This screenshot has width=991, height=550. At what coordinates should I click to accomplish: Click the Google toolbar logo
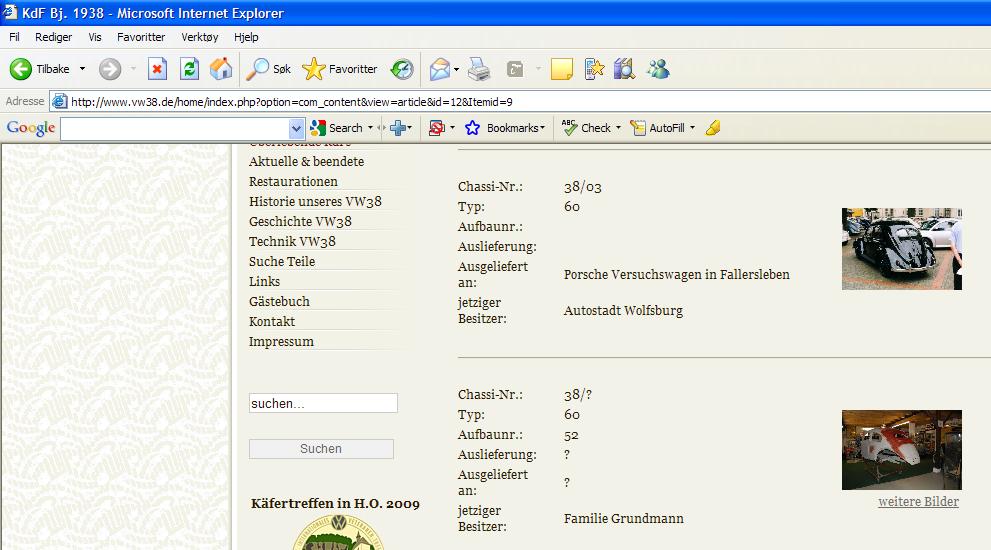point(31,128)
